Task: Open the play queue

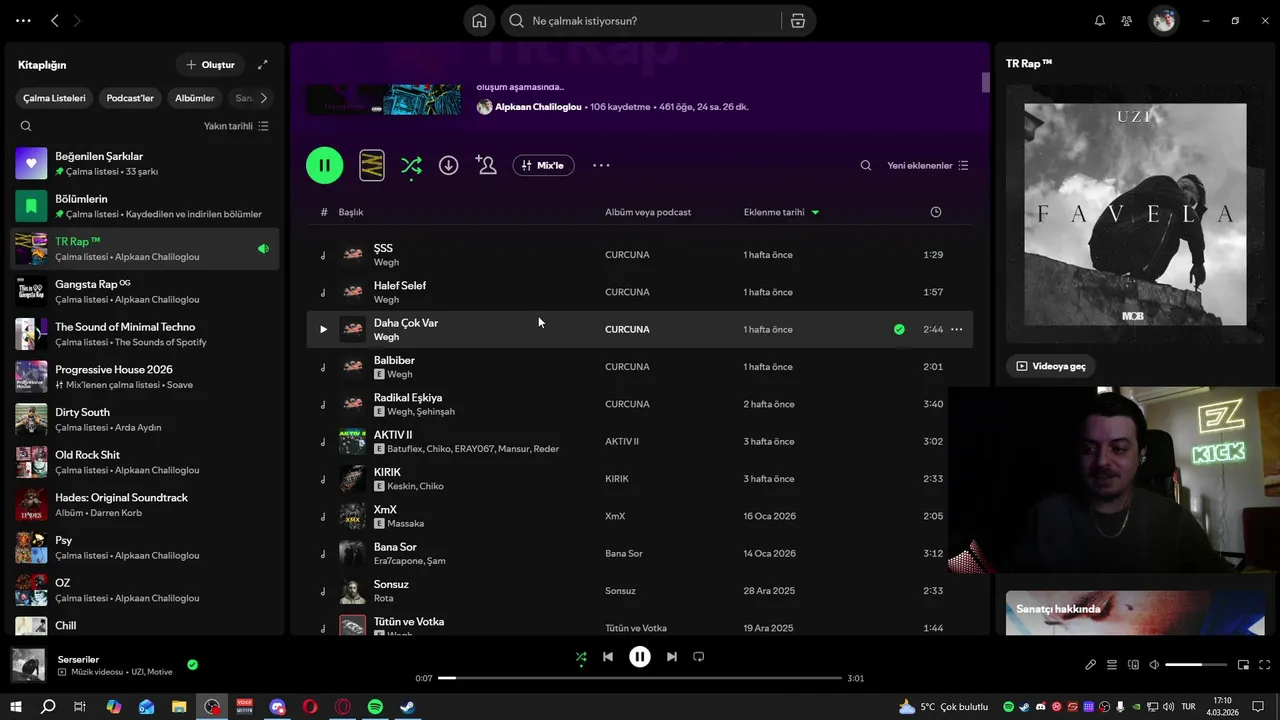Action: click(x=1112, y=665)
